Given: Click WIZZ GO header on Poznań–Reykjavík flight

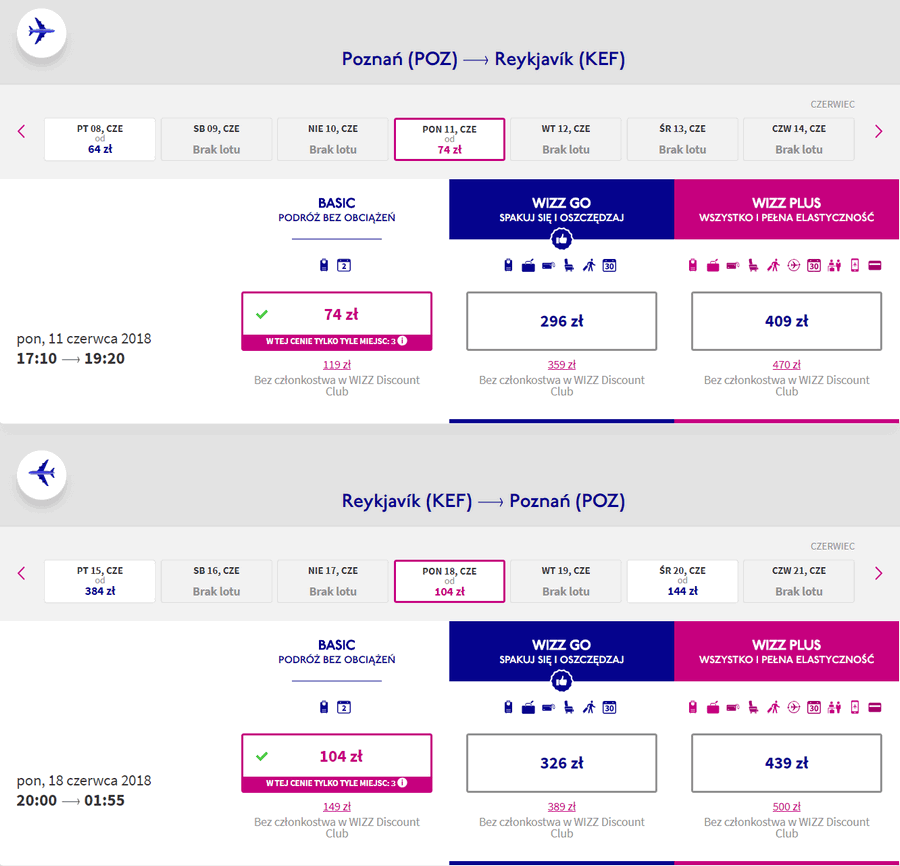Looking at the screenshot, I should [x=561, y=209].
